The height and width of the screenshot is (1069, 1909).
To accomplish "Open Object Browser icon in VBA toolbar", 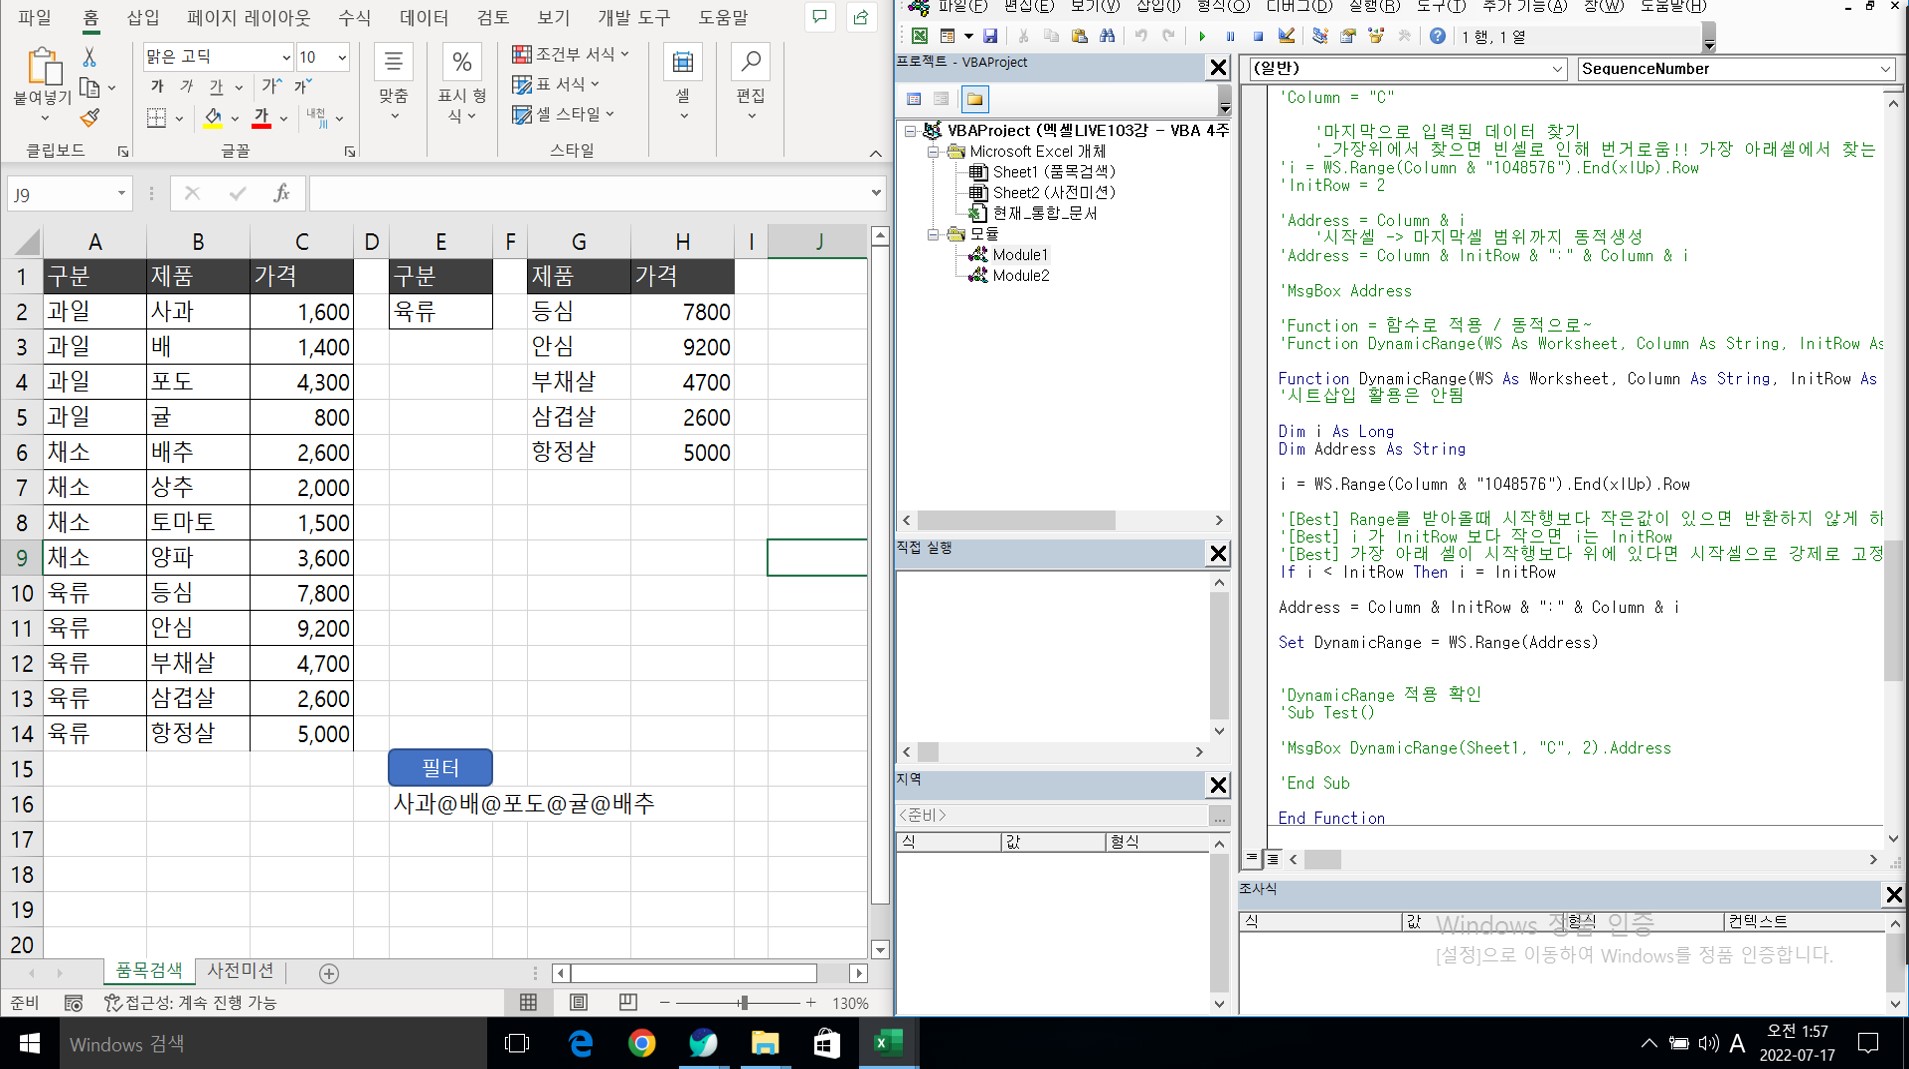I will click(1376, 36).
